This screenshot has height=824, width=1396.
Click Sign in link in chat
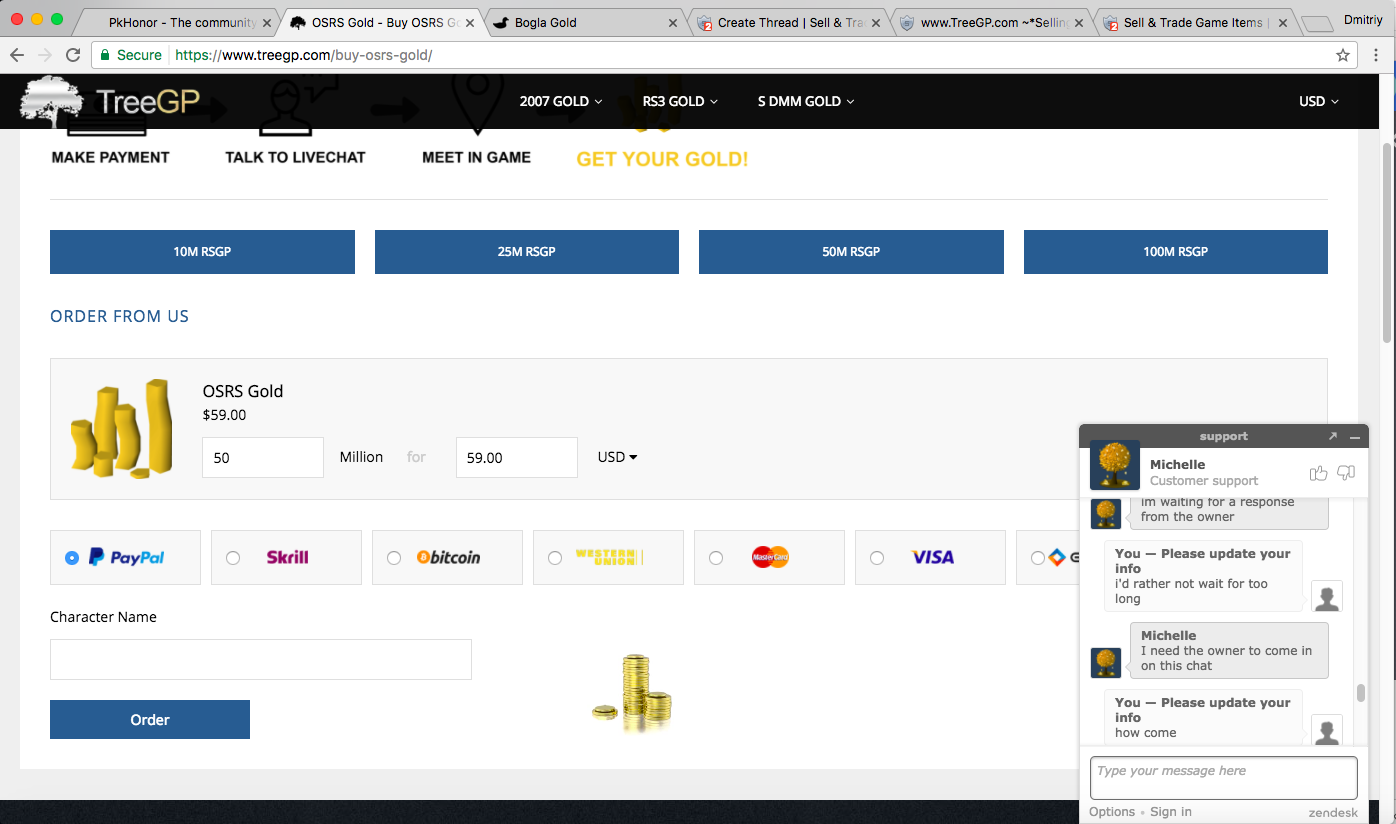pyautogui.click(x=1171, y=812)
